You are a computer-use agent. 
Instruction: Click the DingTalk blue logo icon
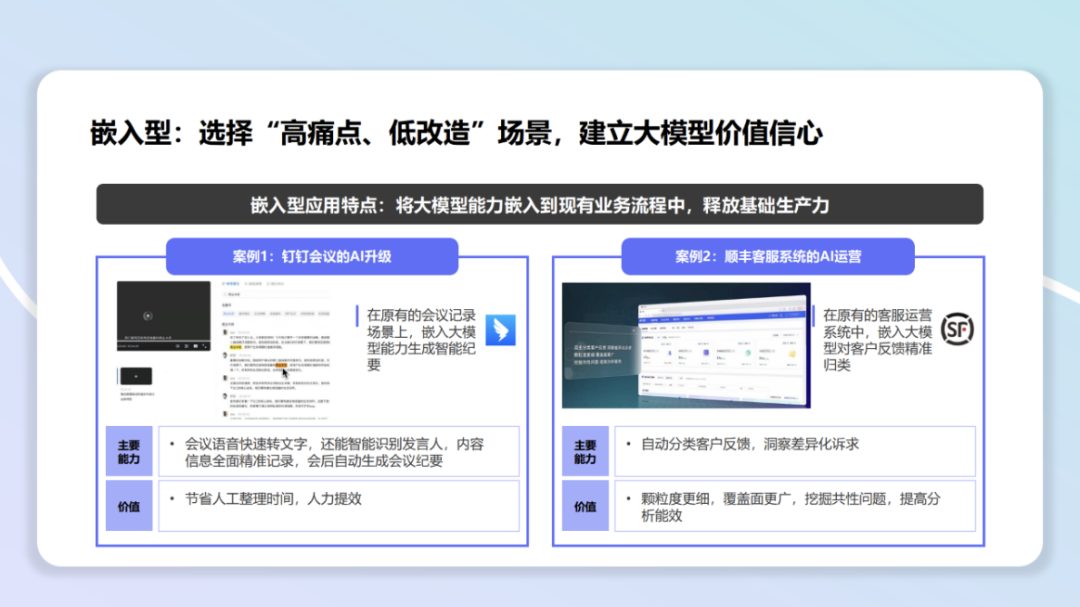tap(501, 329)
